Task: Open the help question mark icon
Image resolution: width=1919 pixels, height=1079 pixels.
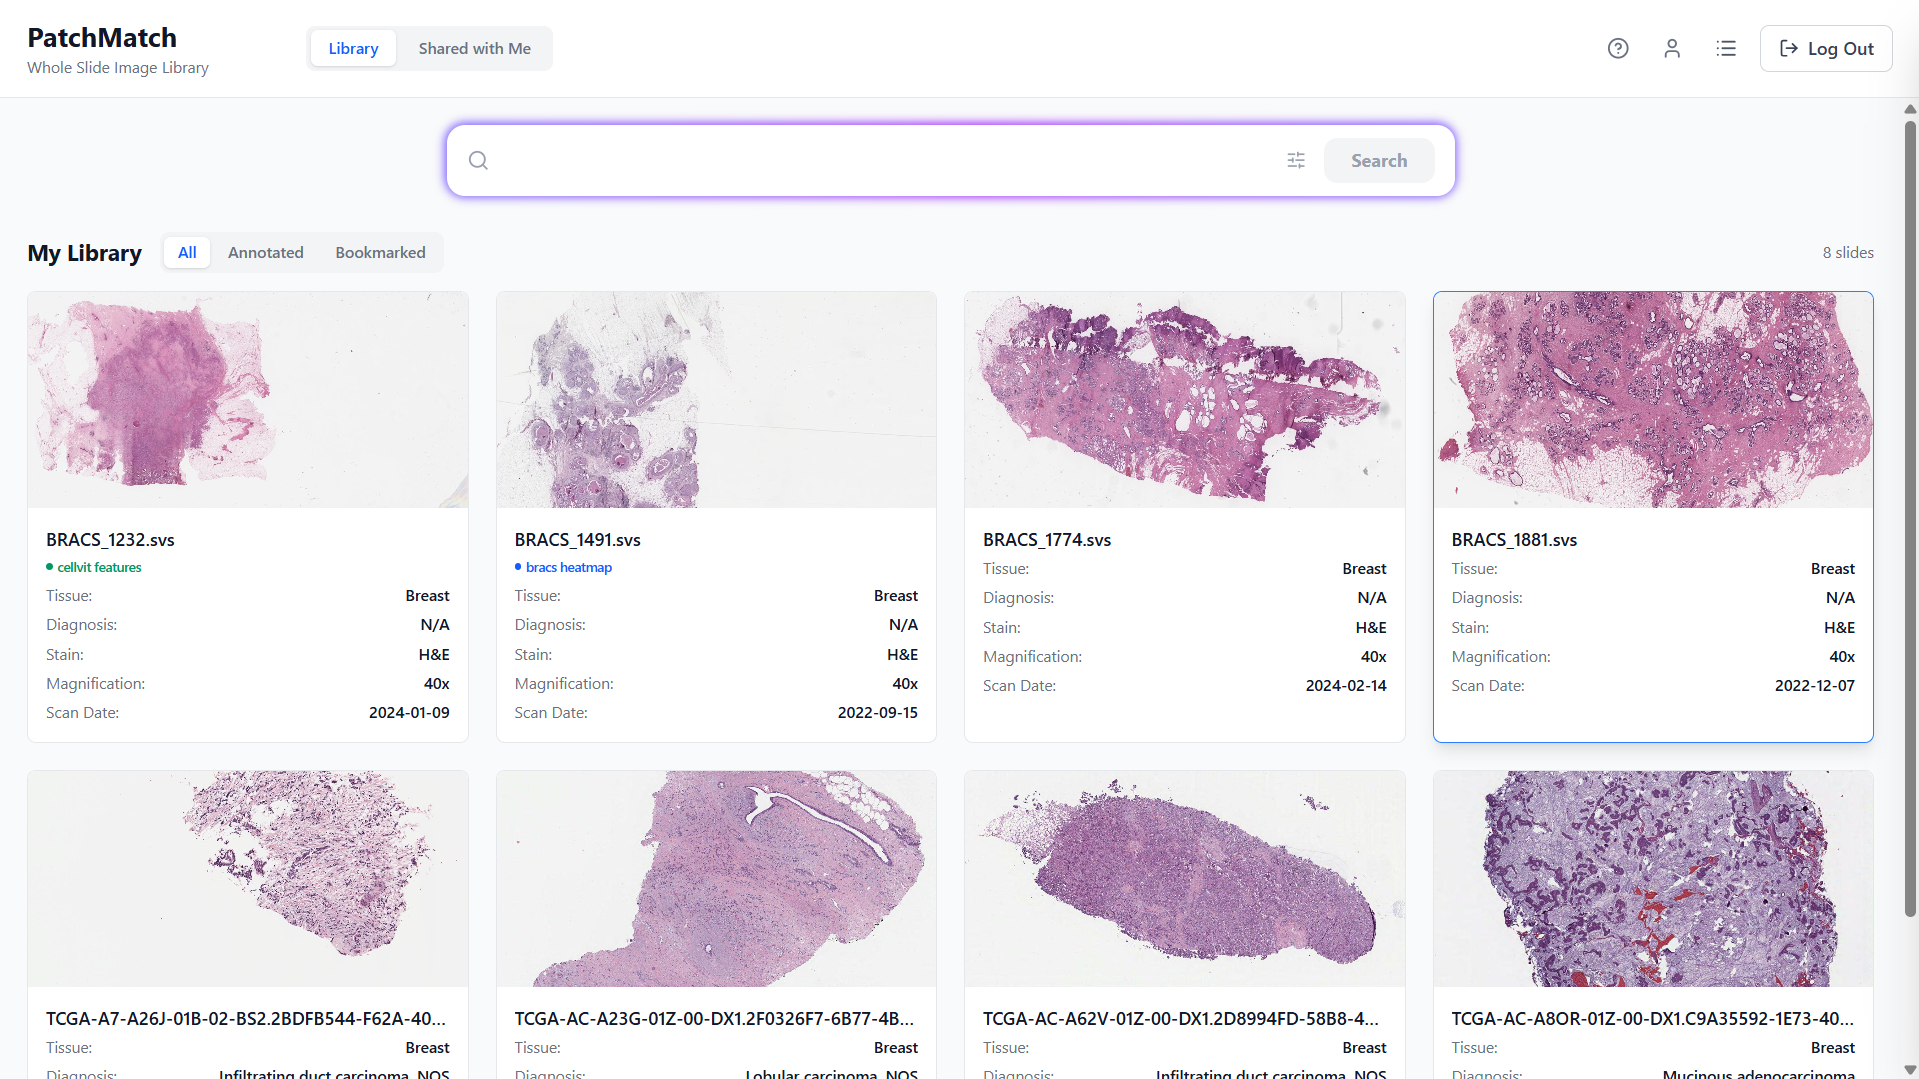Action: tap(1618, 48)
